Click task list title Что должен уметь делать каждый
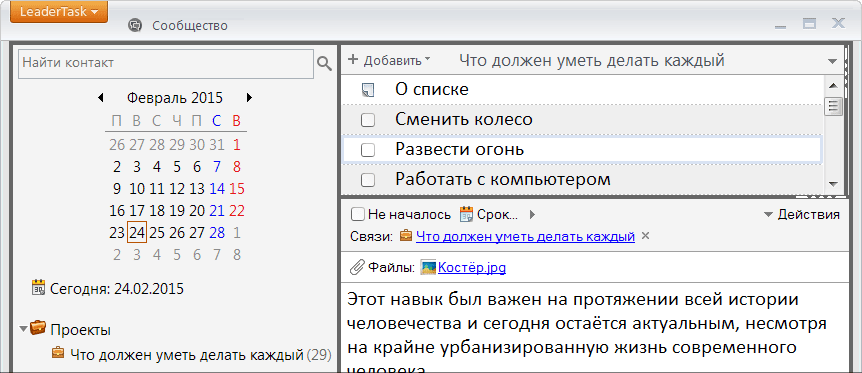The height and width of the screenshot is (373, 862). tap(592, 60)
